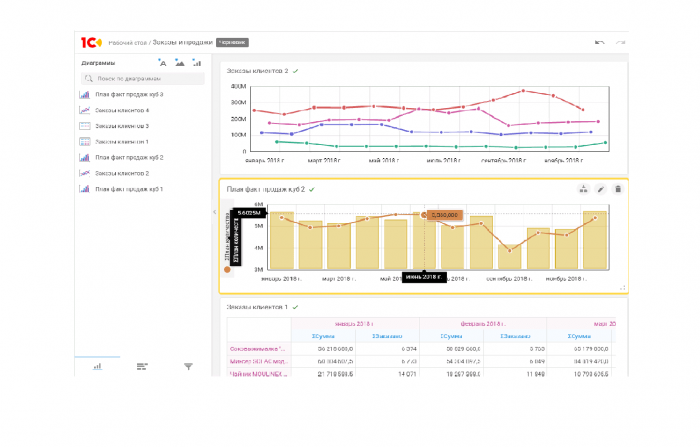Click the diagram search field
The height and width of the screenshot is (447, 700).
(143, 79)
